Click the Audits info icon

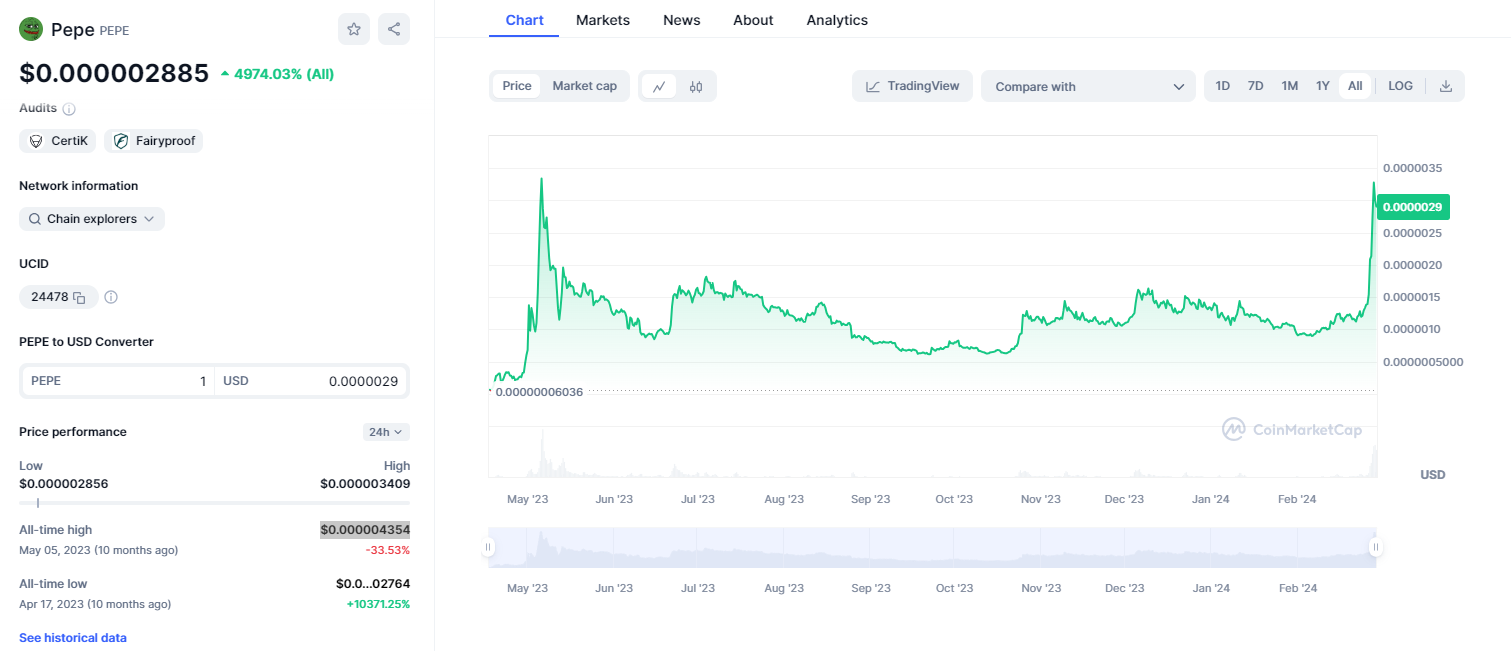(x=69, y=109)
